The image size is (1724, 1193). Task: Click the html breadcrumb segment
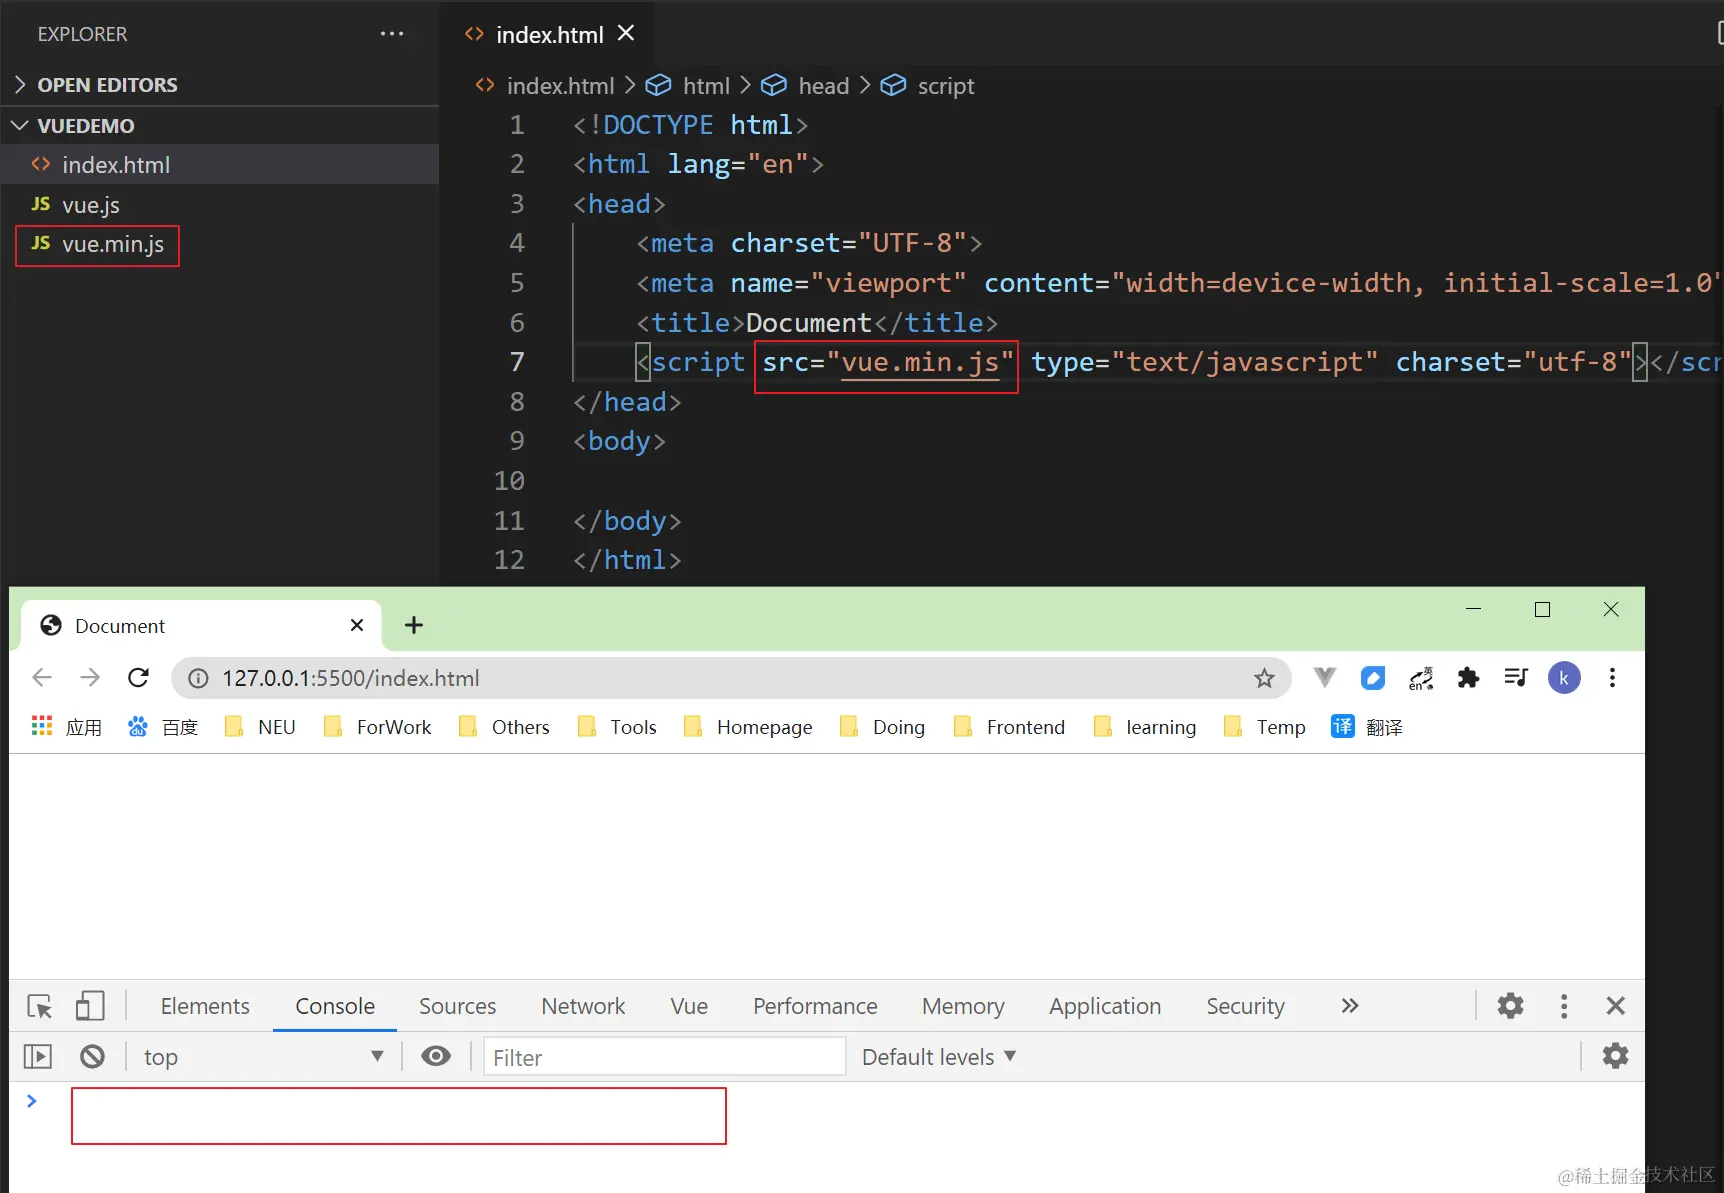706,86
